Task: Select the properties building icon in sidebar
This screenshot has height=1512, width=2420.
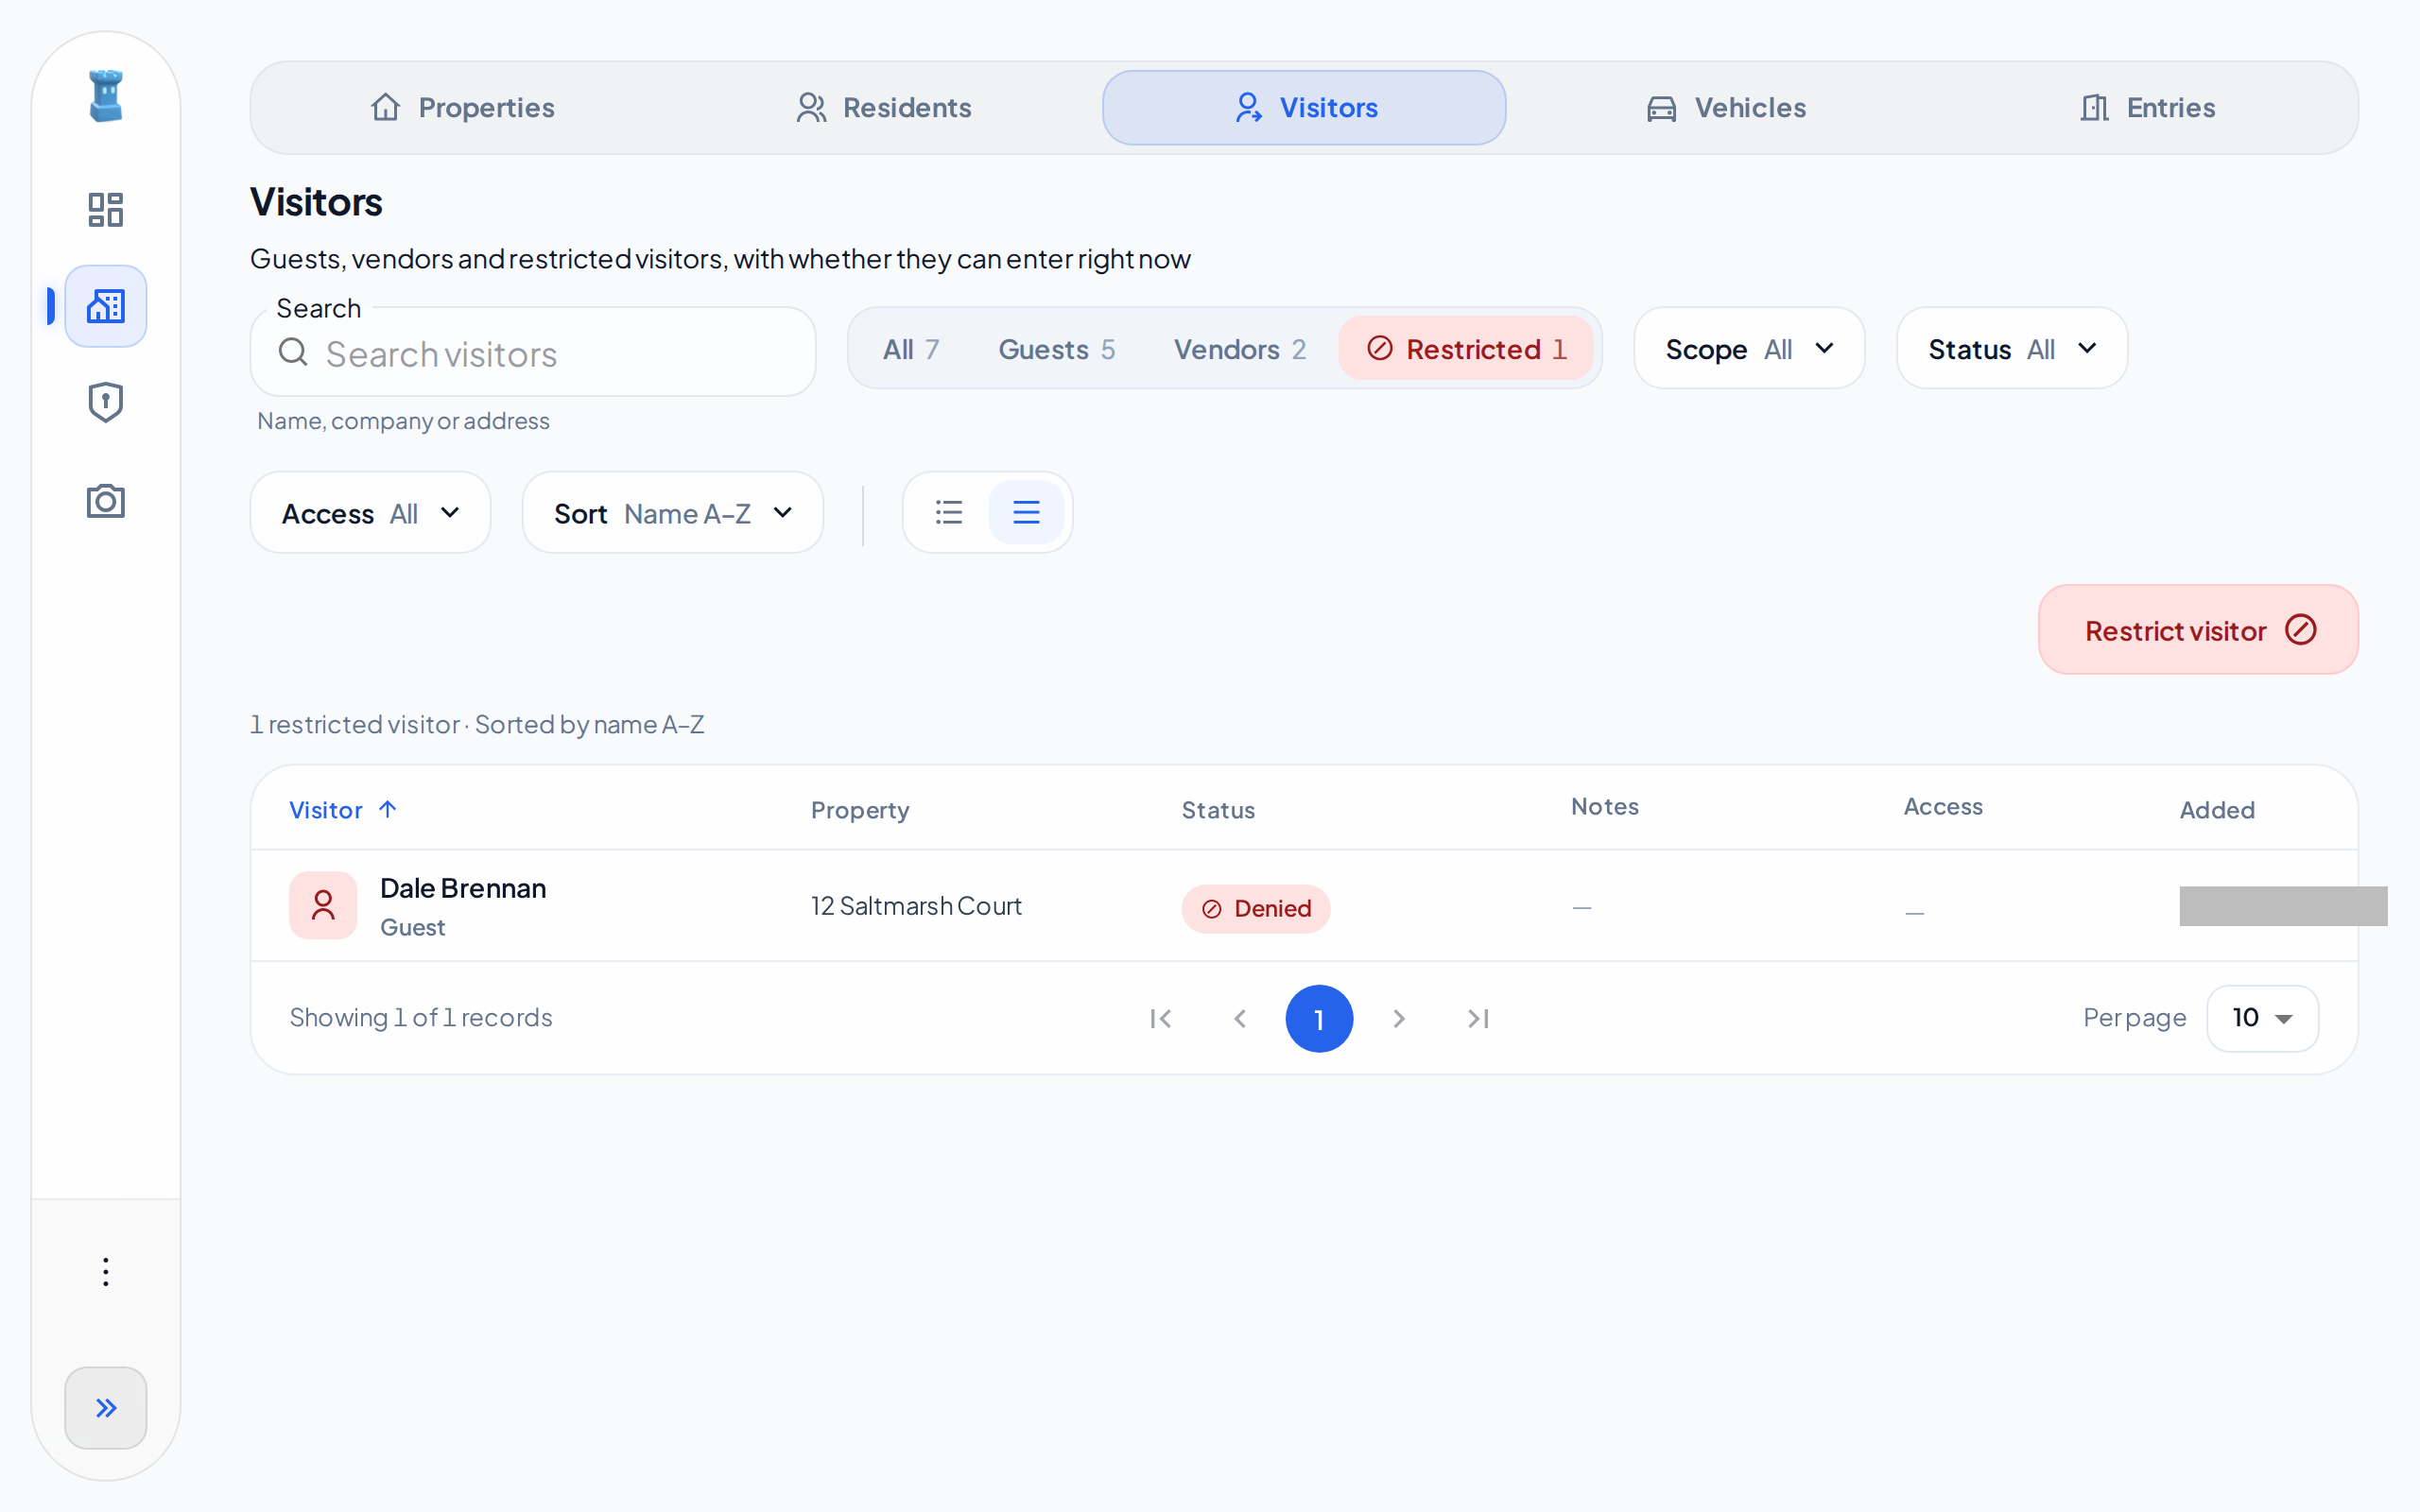Action: (x=105, y=306)
